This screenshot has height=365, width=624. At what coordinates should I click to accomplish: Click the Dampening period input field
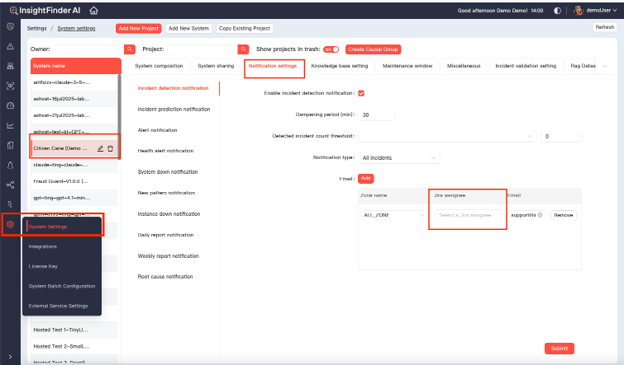pyautogui.click(x=376, y=115)
